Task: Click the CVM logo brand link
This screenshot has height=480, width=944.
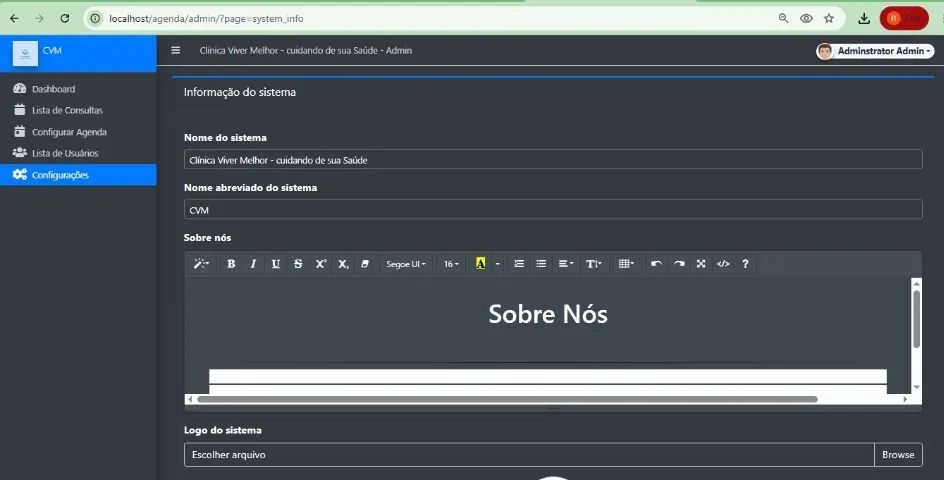Action: pos(78,53)
